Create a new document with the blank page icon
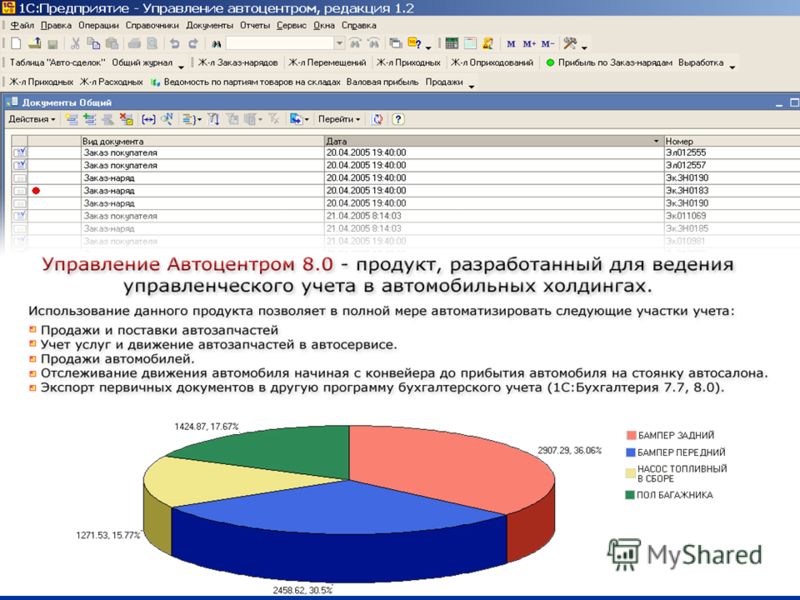Image resolution: width=800 pixels, height=600 pixels. click(x=16, y=43)
